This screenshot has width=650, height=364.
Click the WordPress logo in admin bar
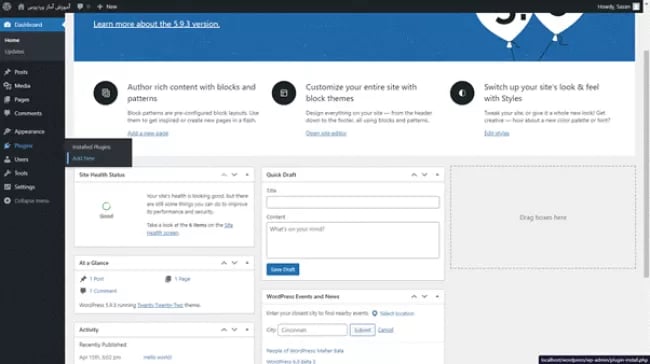click(x=7, y=7)
